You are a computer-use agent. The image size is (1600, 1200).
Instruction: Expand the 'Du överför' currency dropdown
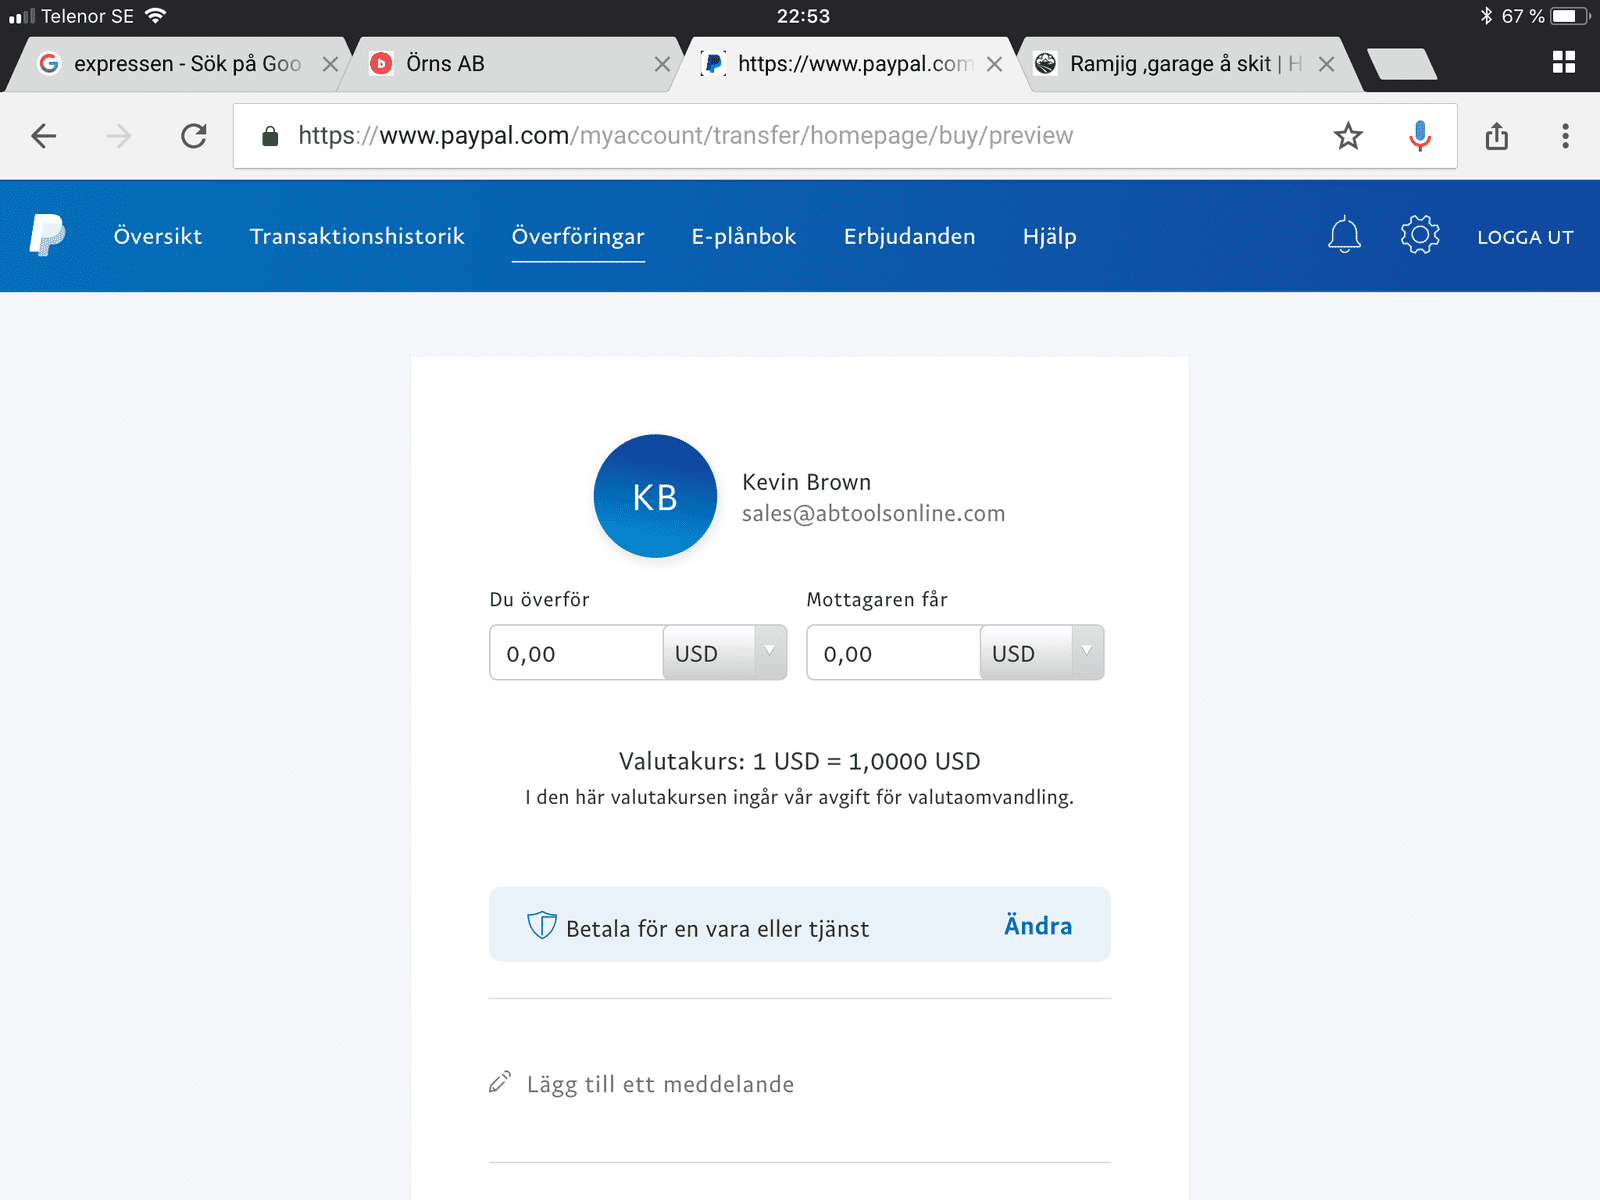coord(724,653)
